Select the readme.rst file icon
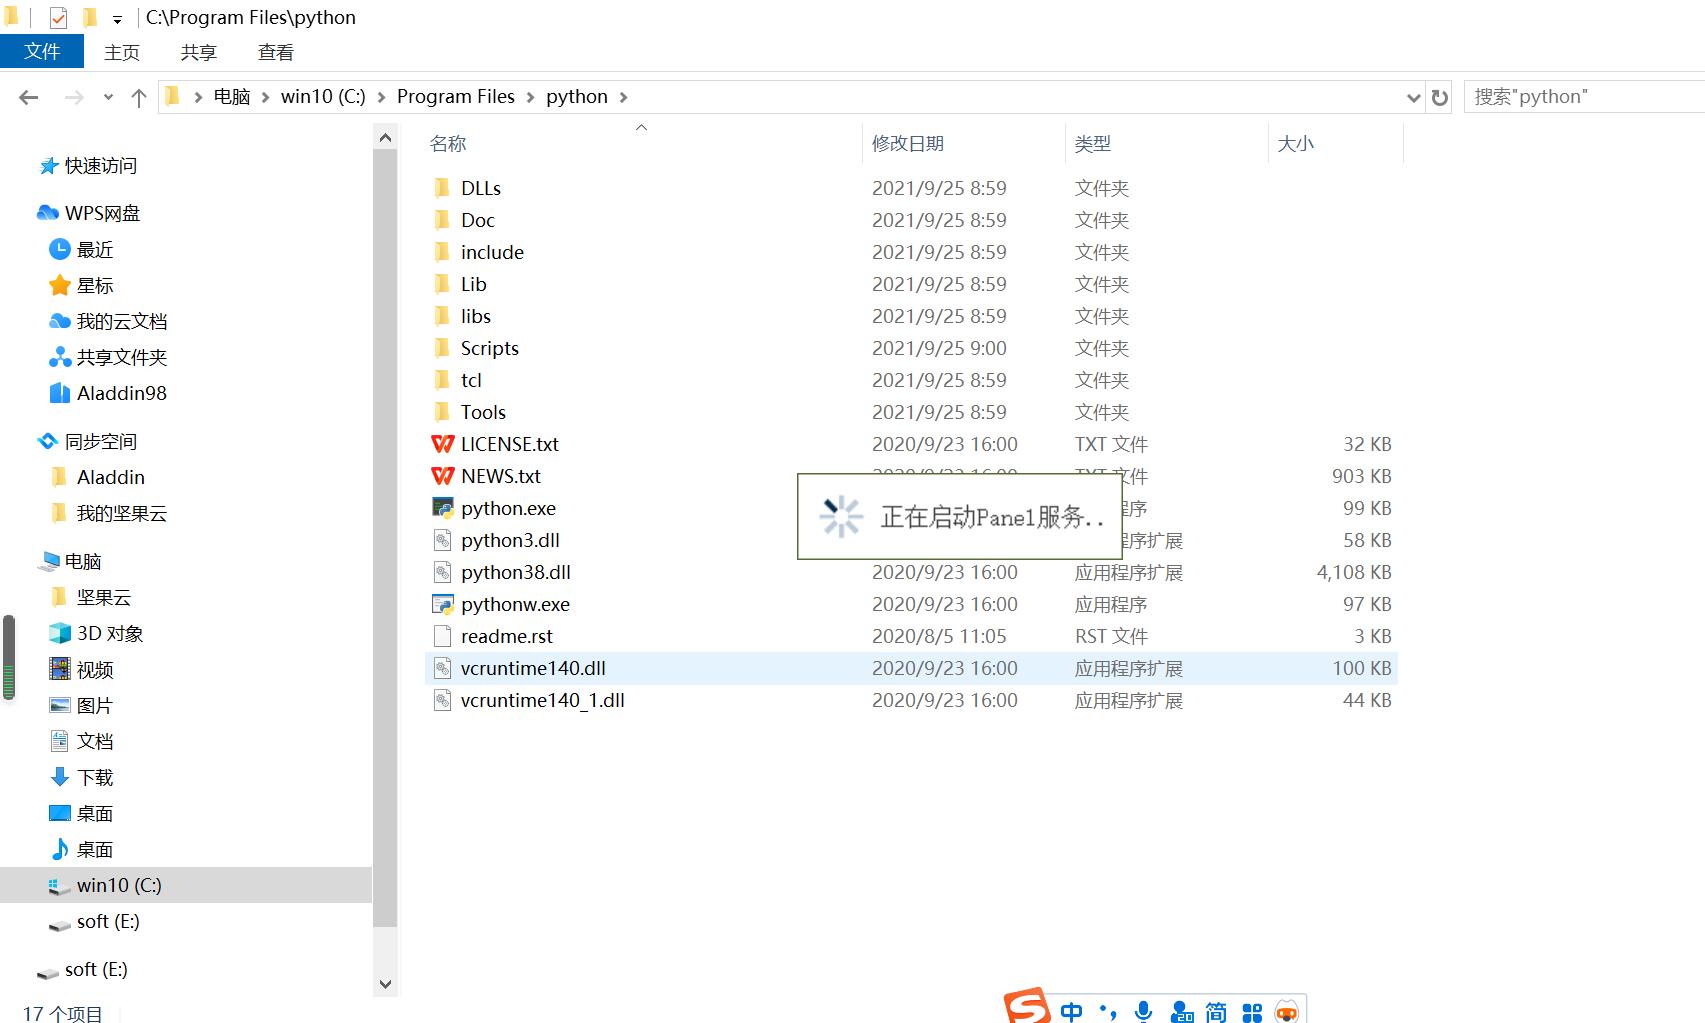 pos(442,636)
